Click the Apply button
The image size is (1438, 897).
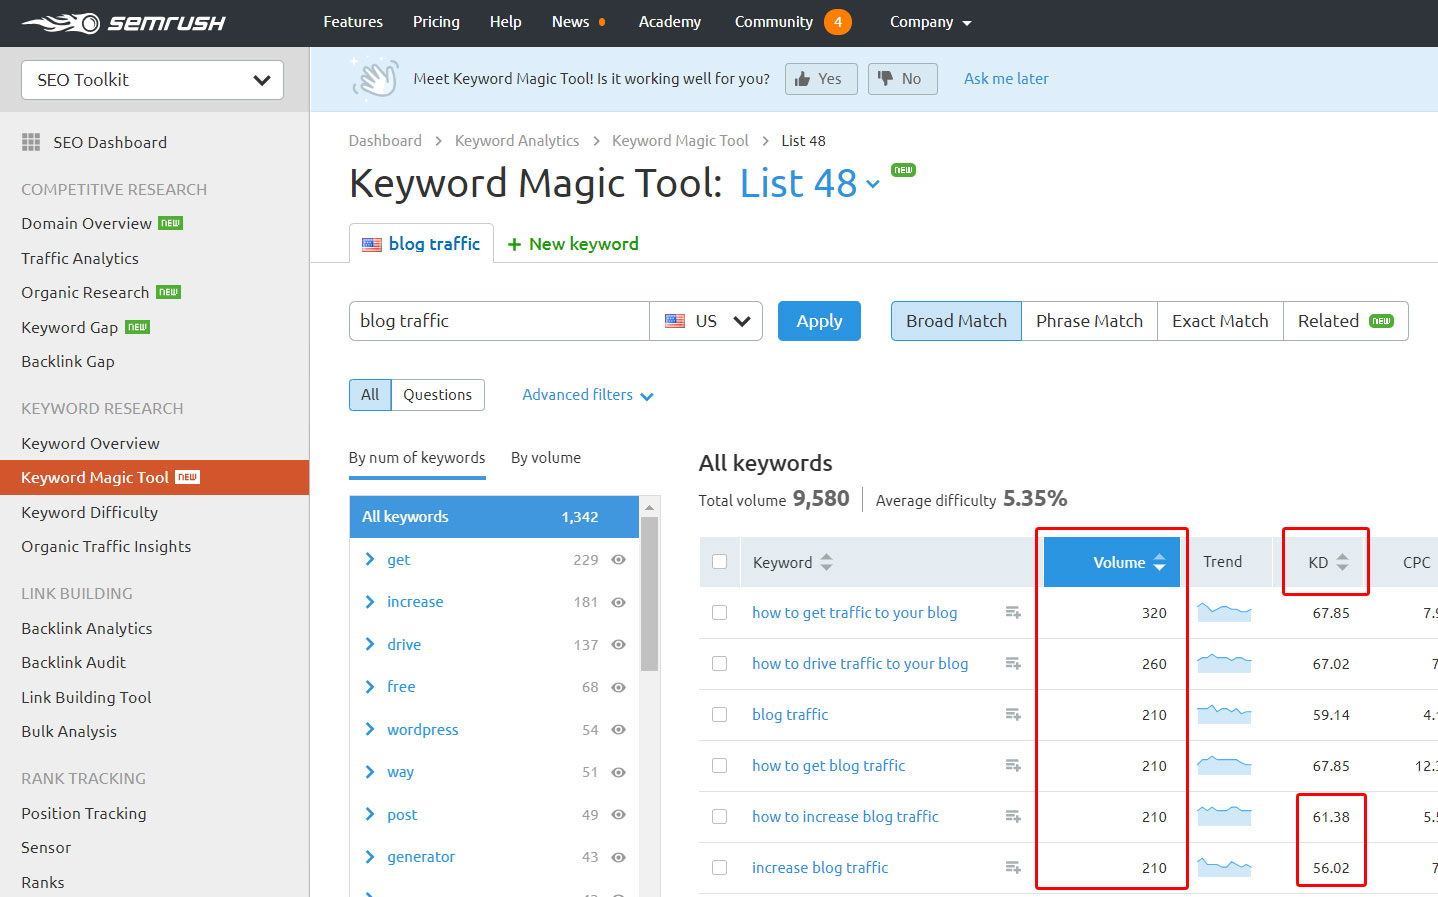coord(819,321)
